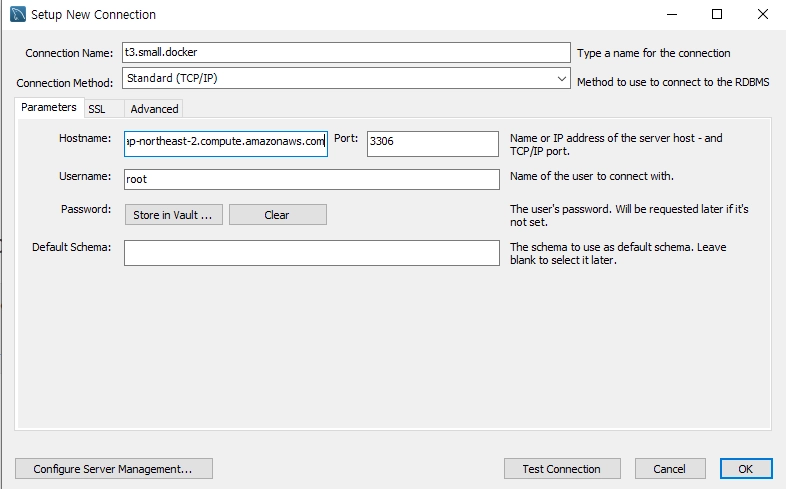Image resolution: width=786 pixels, height=489 pixels.
Task: Switch to the SSL tab
Action: click(x=97, y=109)
